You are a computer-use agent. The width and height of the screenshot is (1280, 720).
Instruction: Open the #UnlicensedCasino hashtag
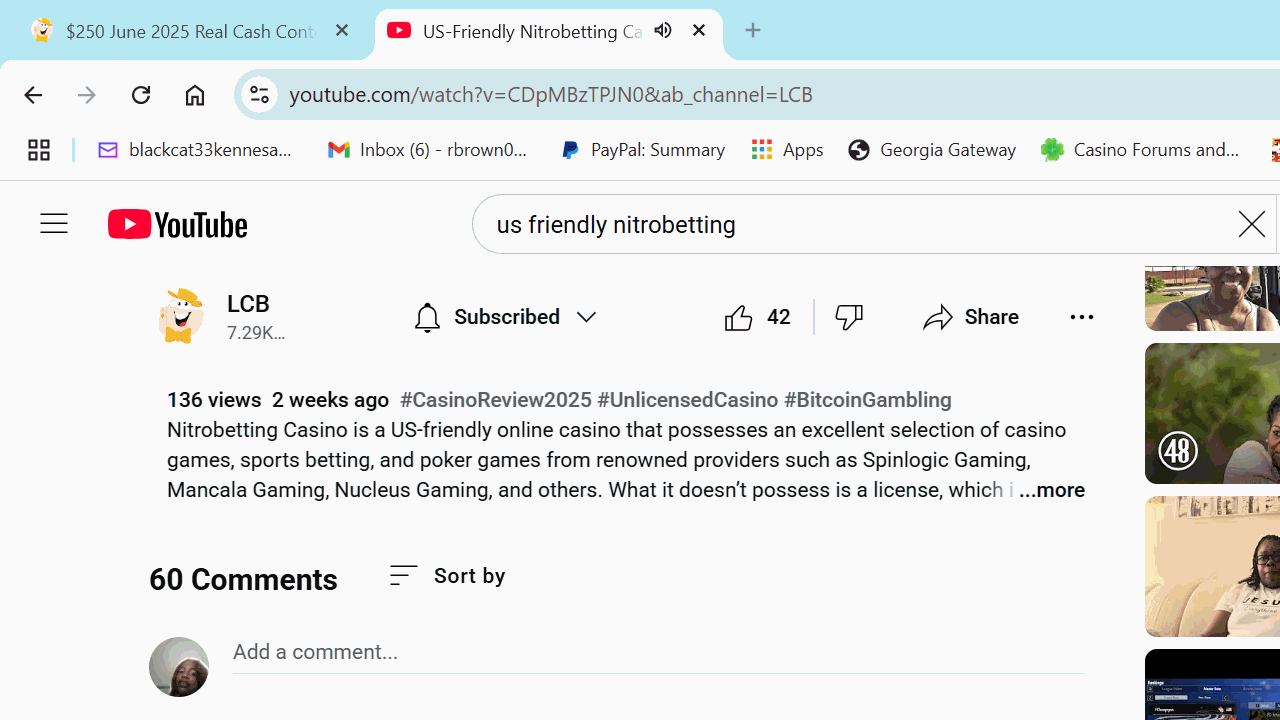[688, 400]
